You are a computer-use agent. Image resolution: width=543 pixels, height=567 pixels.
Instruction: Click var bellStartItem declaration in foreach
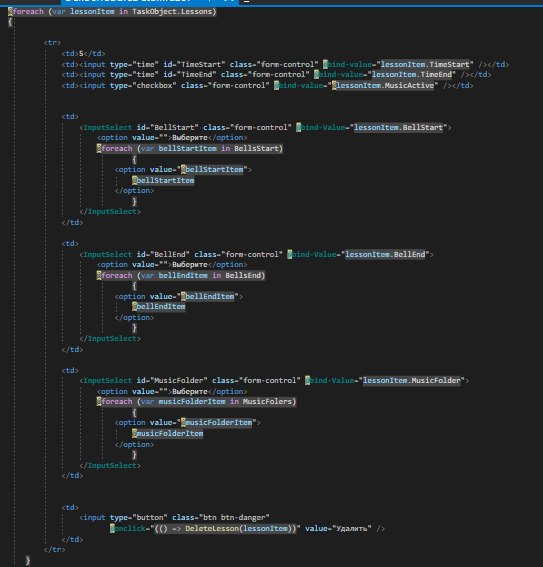[x=179, y=148]
